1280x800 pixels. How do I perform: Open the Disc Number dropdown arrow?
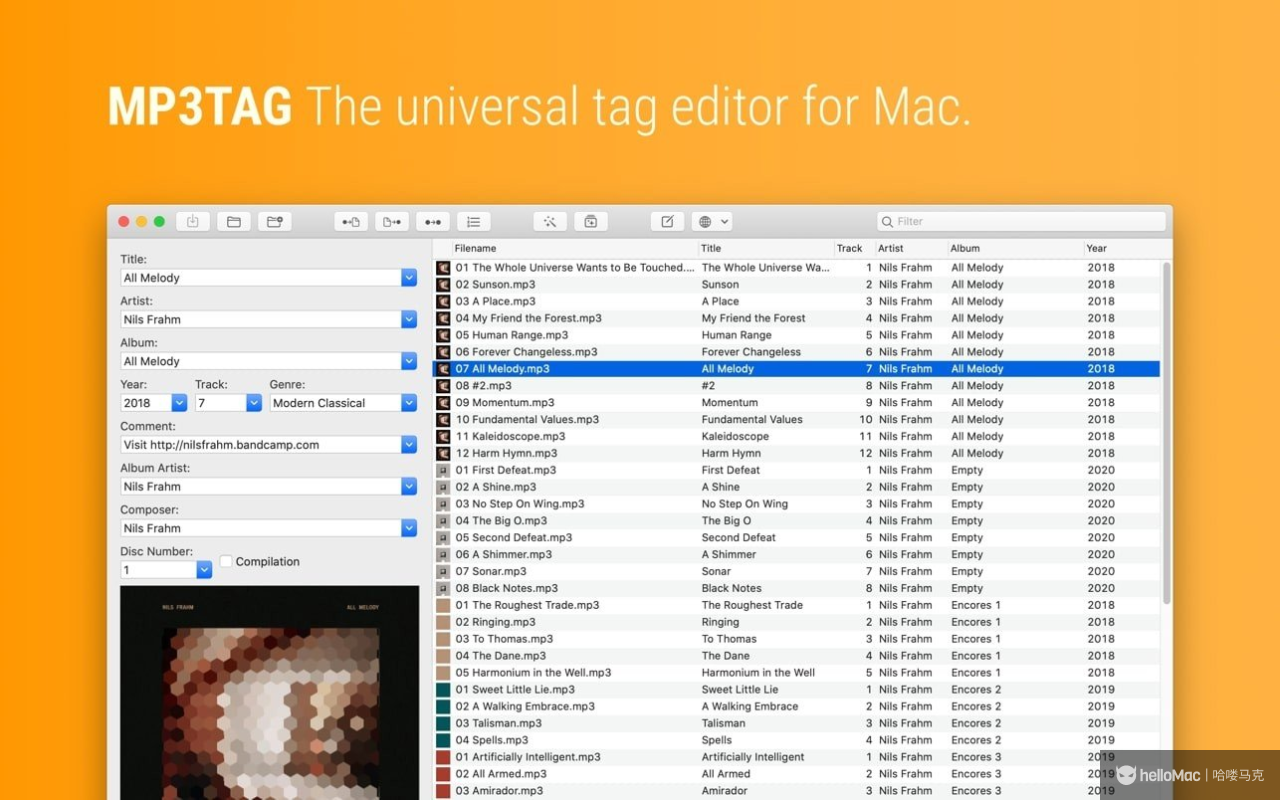pyautogui.click(x=204, y=570)
